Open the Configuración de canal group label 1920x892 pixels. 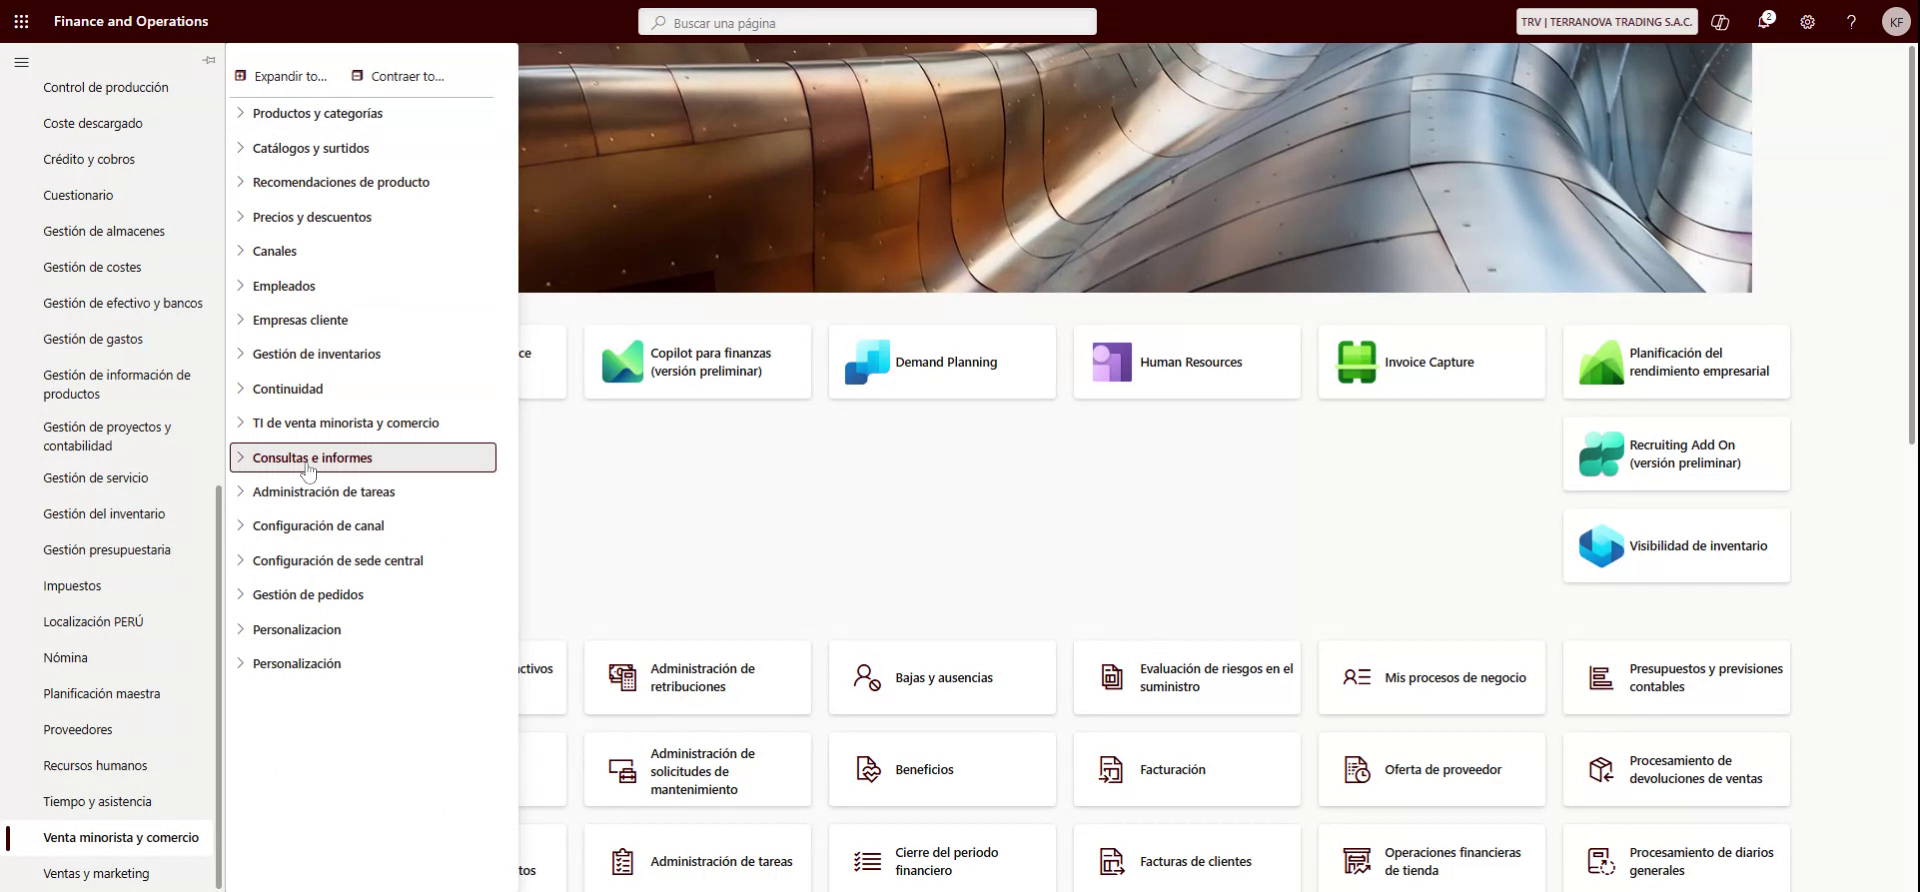click(318, 526)
